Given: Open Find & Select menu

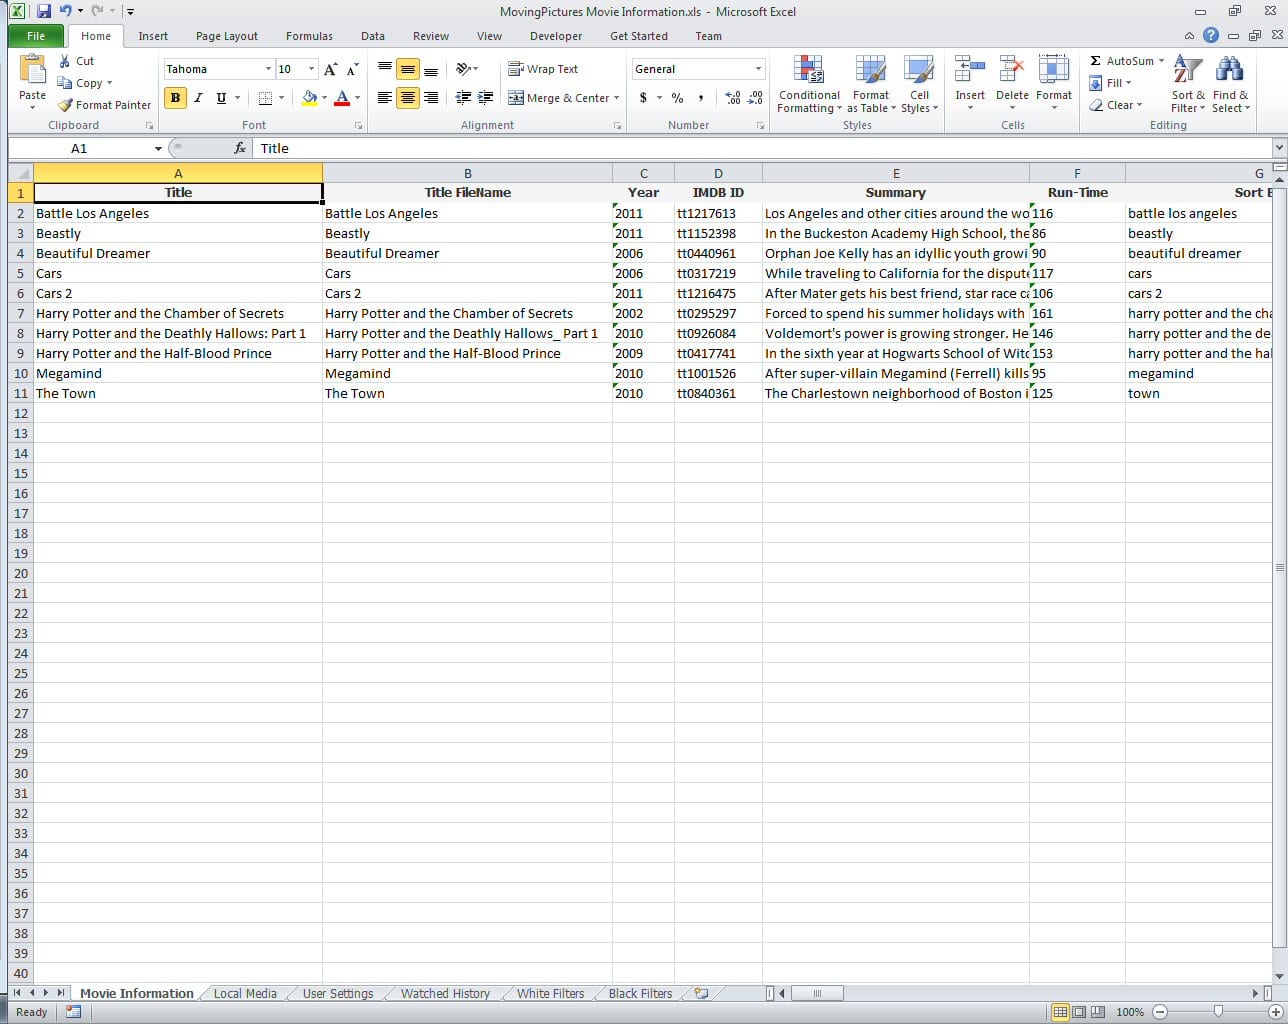Looking at the screenshot, I should coord(1230,84).
